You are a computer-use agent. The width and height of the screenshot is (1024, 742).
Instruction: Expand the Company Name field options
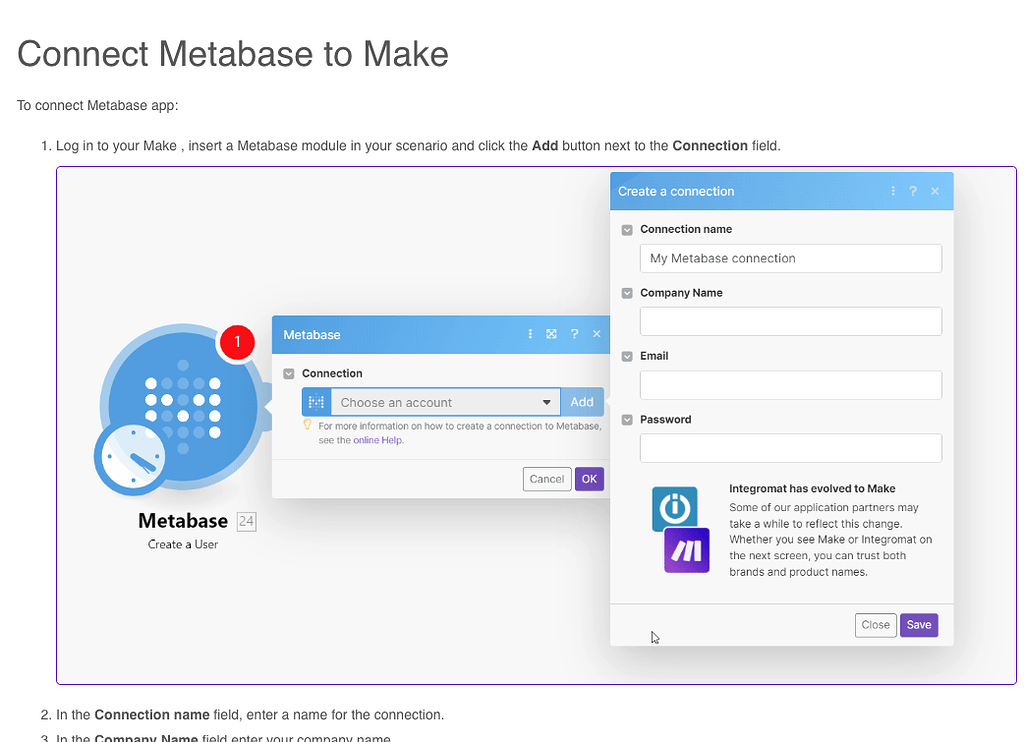coord(626,292)
